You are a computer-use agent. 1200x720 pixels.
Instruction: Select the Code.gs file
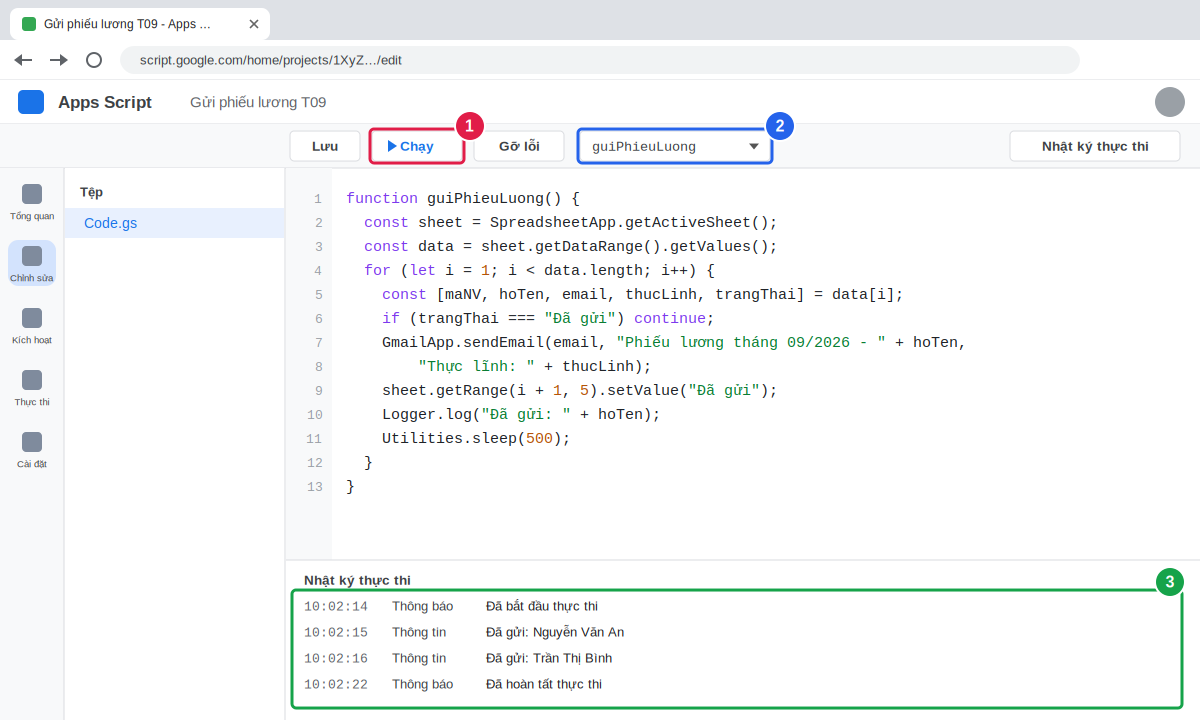[x=175, y=223]
